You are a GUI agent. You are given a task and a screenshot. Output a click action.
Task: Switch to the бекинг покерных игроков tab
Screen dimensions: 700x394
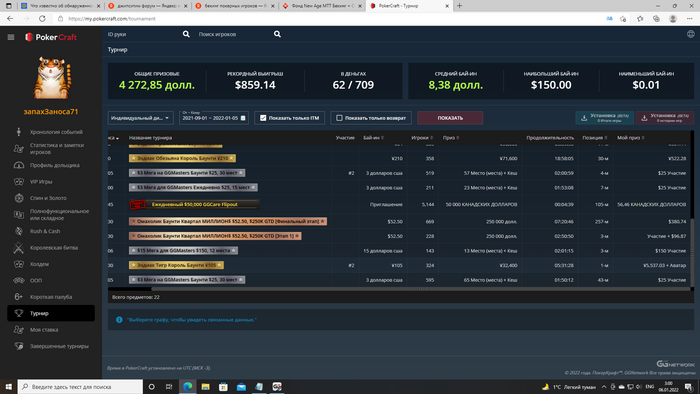236,6
